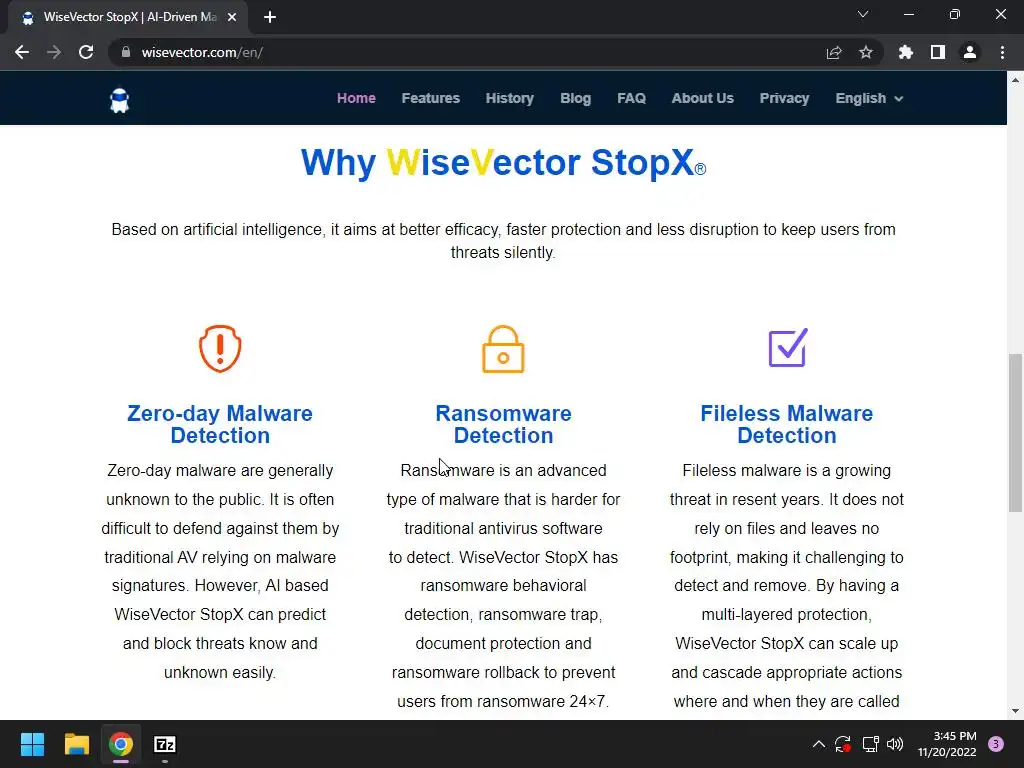Viewport: 1024px width, 768px height.
Task: Open network settings tray icon
Action: pyautogui.click(x=871, y=744)
